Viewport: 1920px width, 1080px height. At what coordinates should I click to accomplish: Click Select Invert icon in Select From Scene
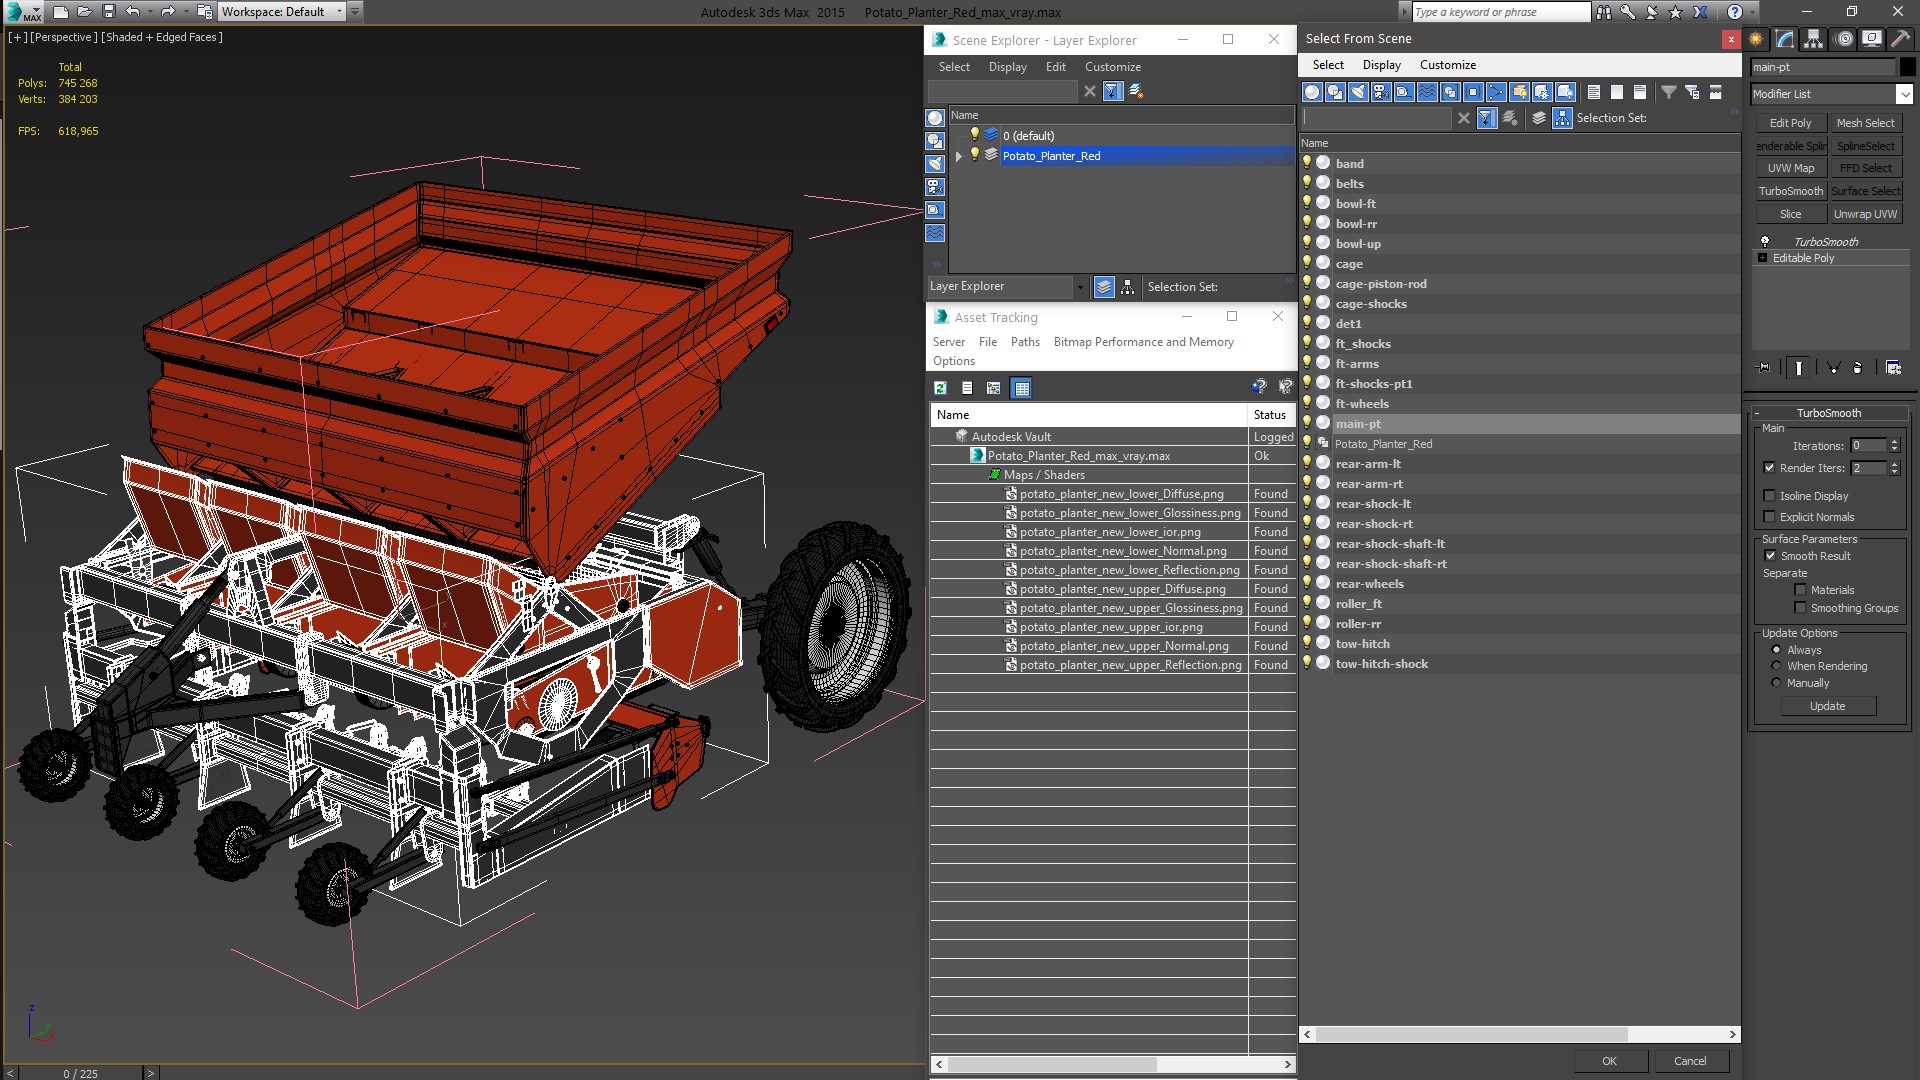[1640, 92]
